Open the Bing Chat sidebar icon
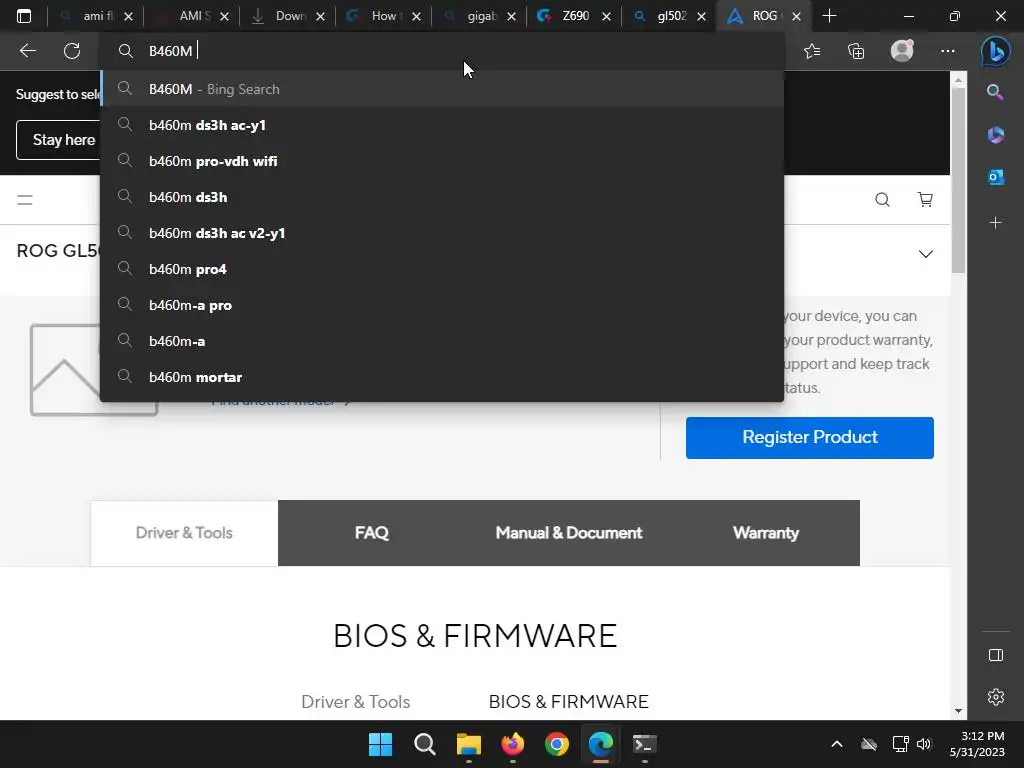This screenshot has height=768, width=1024. click(x=995, y=51)
